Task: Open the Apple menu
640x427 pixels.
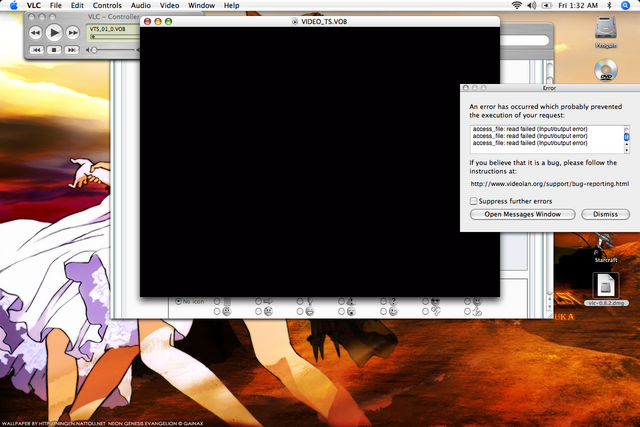Action: 13,5
